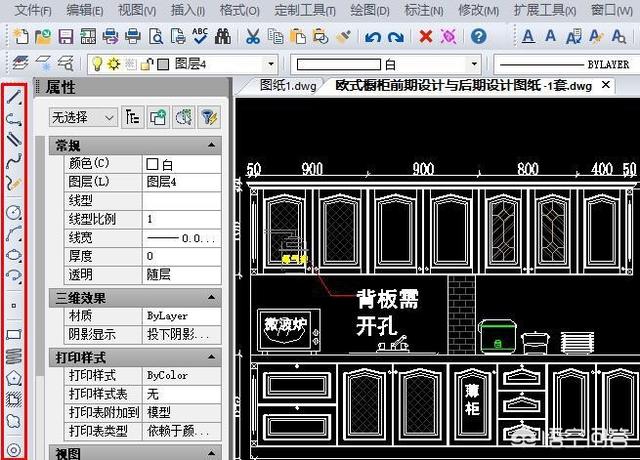Open the 无选择 selection dropdown
This screenshot has width=640, height=460.
click(x=83, y=118)
